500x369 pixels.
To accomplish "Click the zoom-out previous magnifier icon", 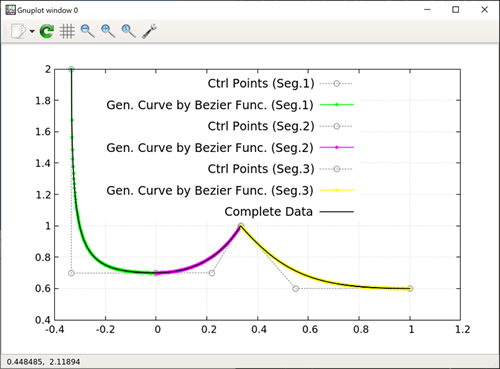I will click(87, 31).
